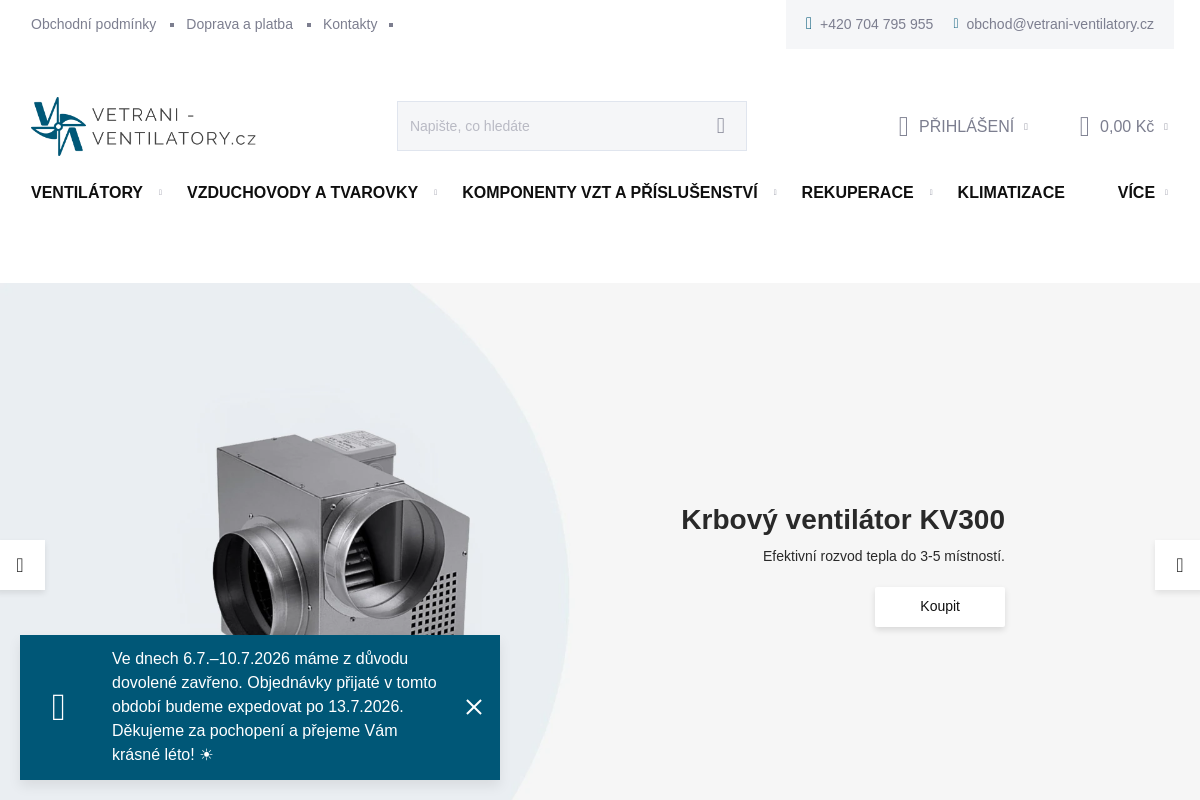Open the Ventilátory category
The image size is (1200, 800).
pos(87,192)
